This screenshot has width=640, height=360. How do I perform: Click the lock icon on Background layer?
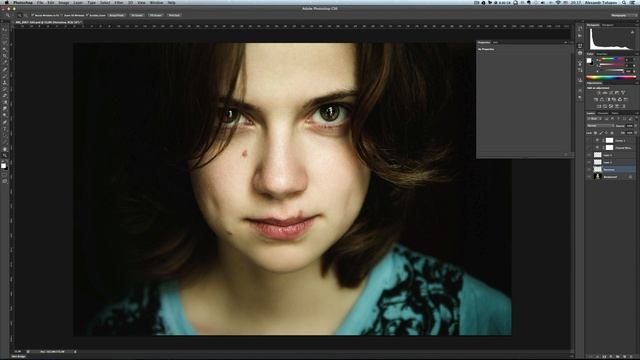click(630, 177)
